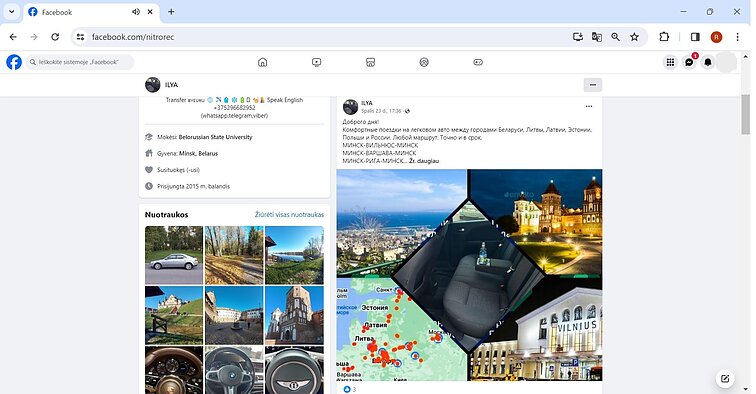Open Messenger chats icon
The width and height of the screenshot is (756, 394).
click(x=689, y=62)
